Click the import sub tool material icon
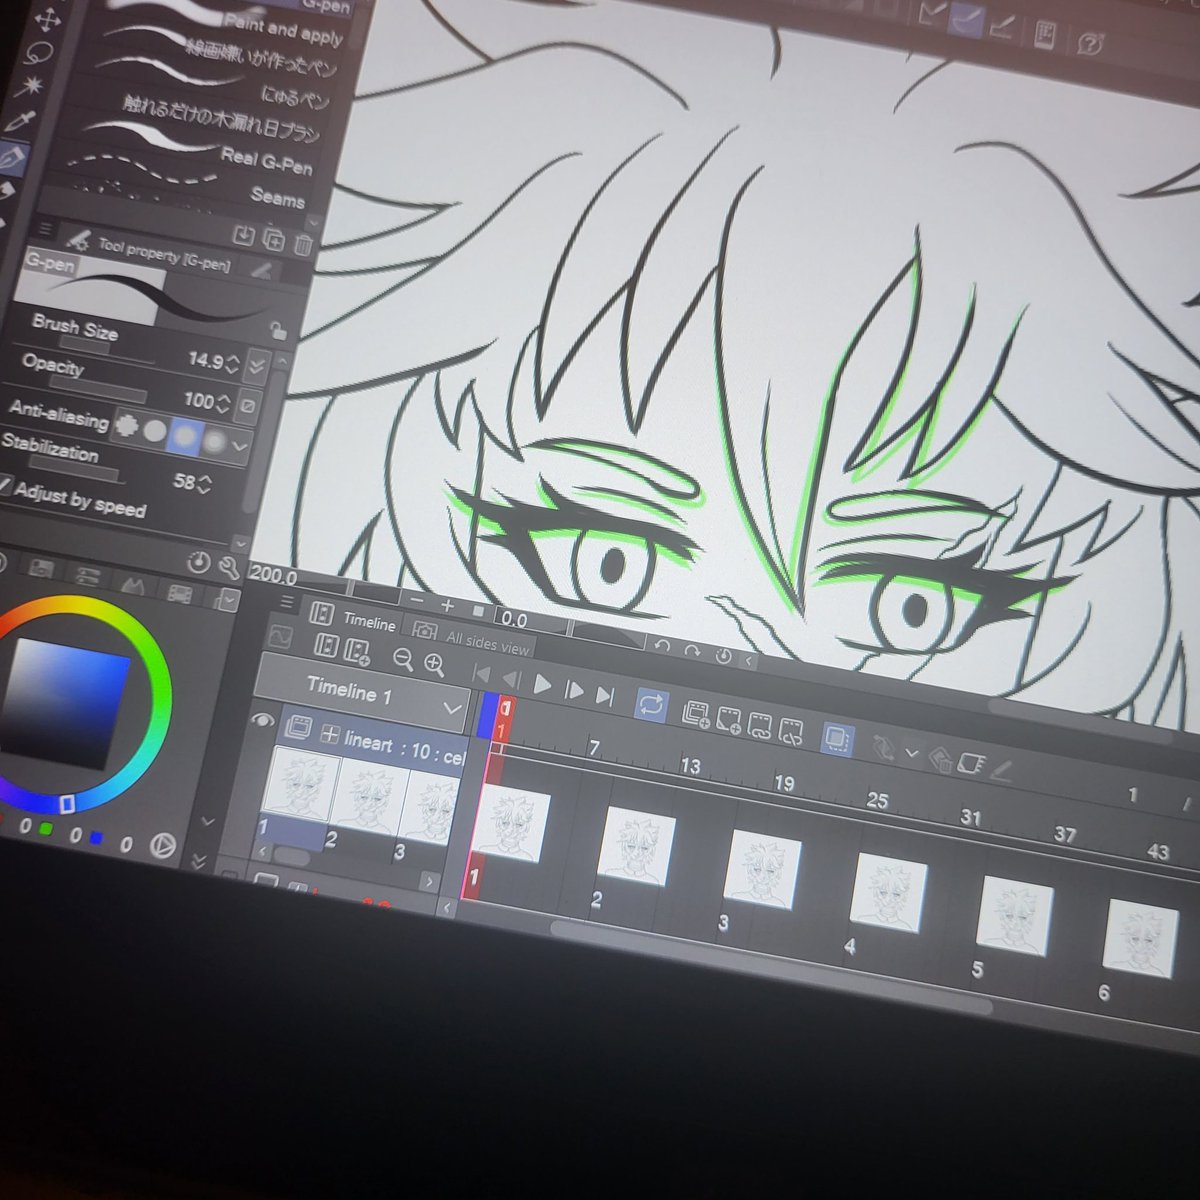1200x1200 pixels. pos(243,236)
